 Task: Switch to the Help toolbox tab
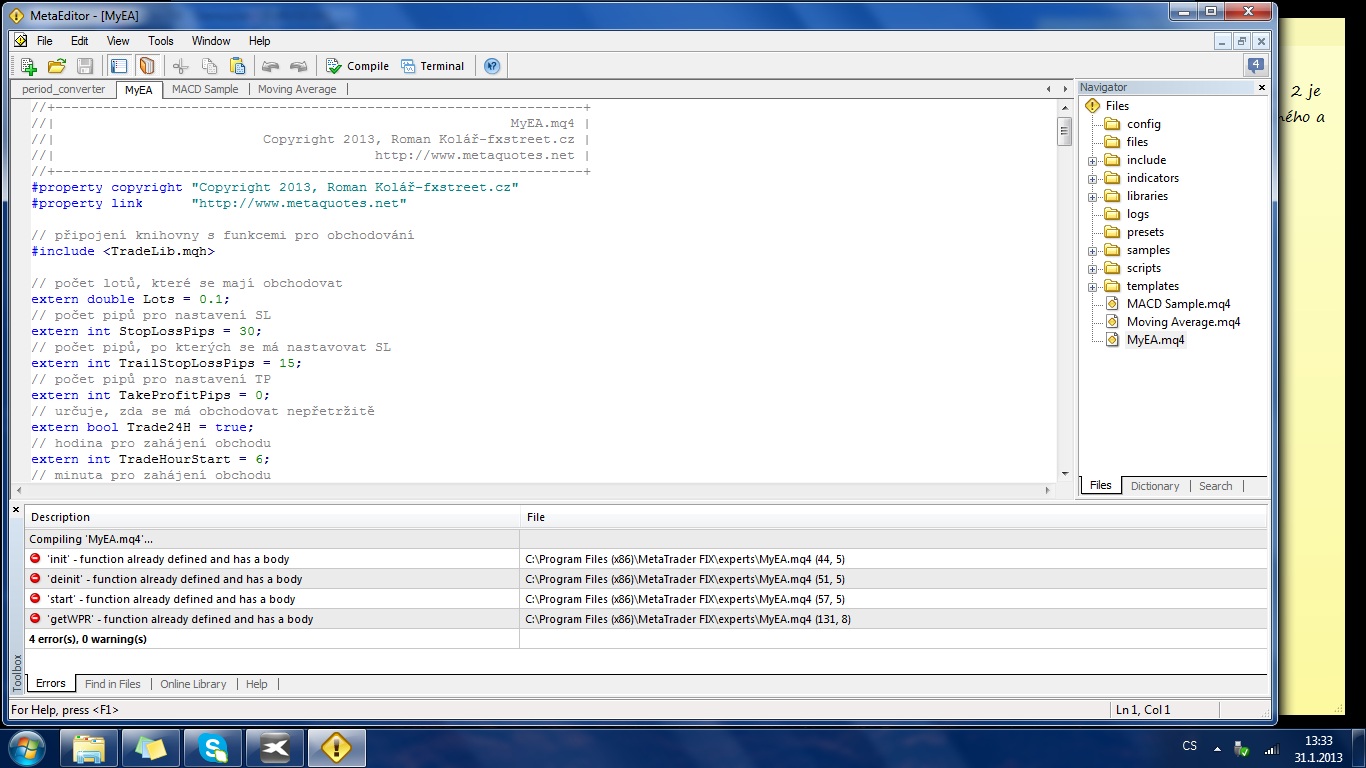[256, 684]
